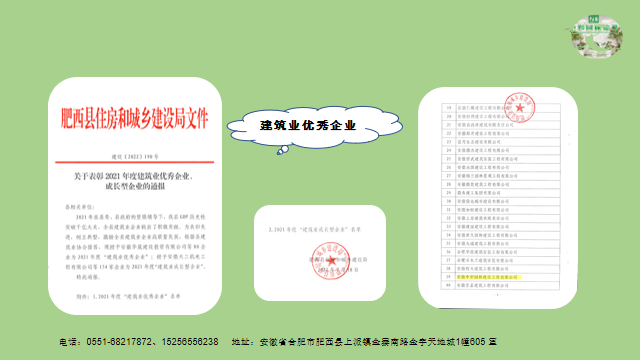Click the round company logo in the corner
This screenshot has height=360, width=640.
595,36
